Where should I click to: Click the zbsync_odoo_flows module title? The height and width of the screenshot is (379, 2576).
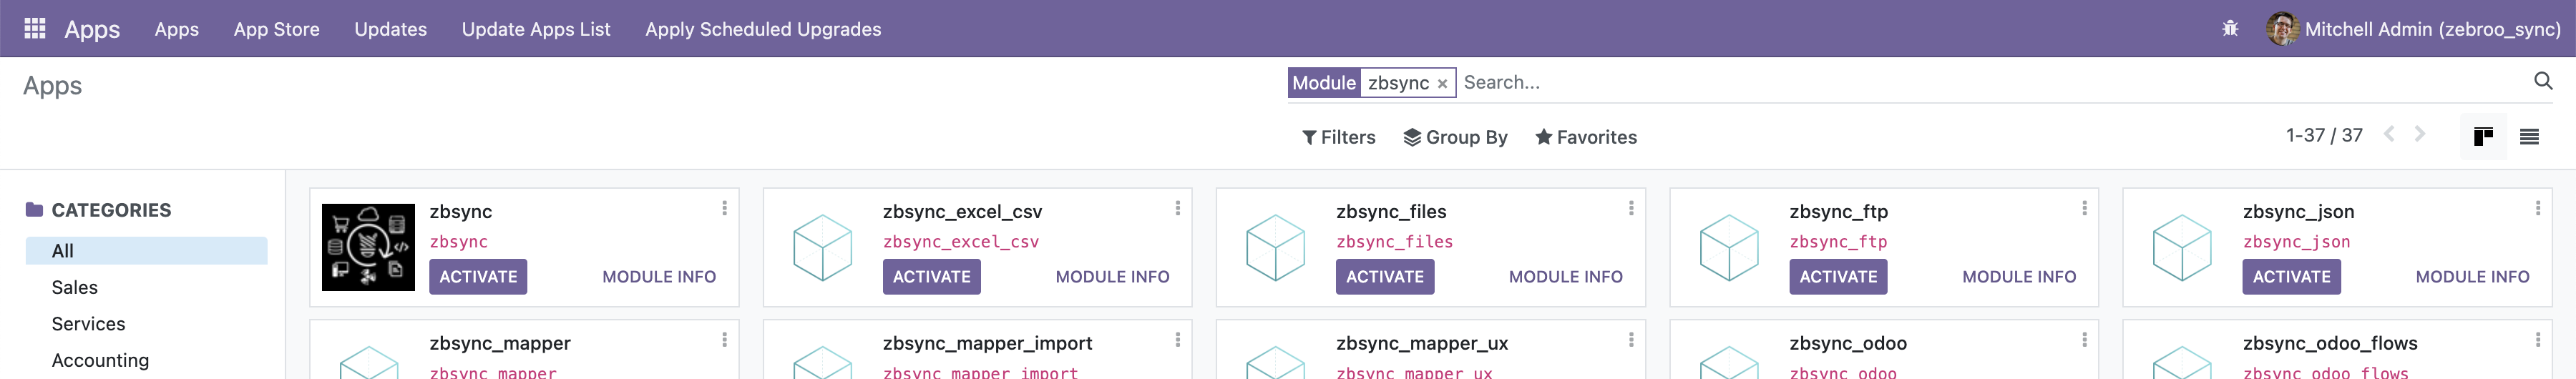click(2330, 343)
